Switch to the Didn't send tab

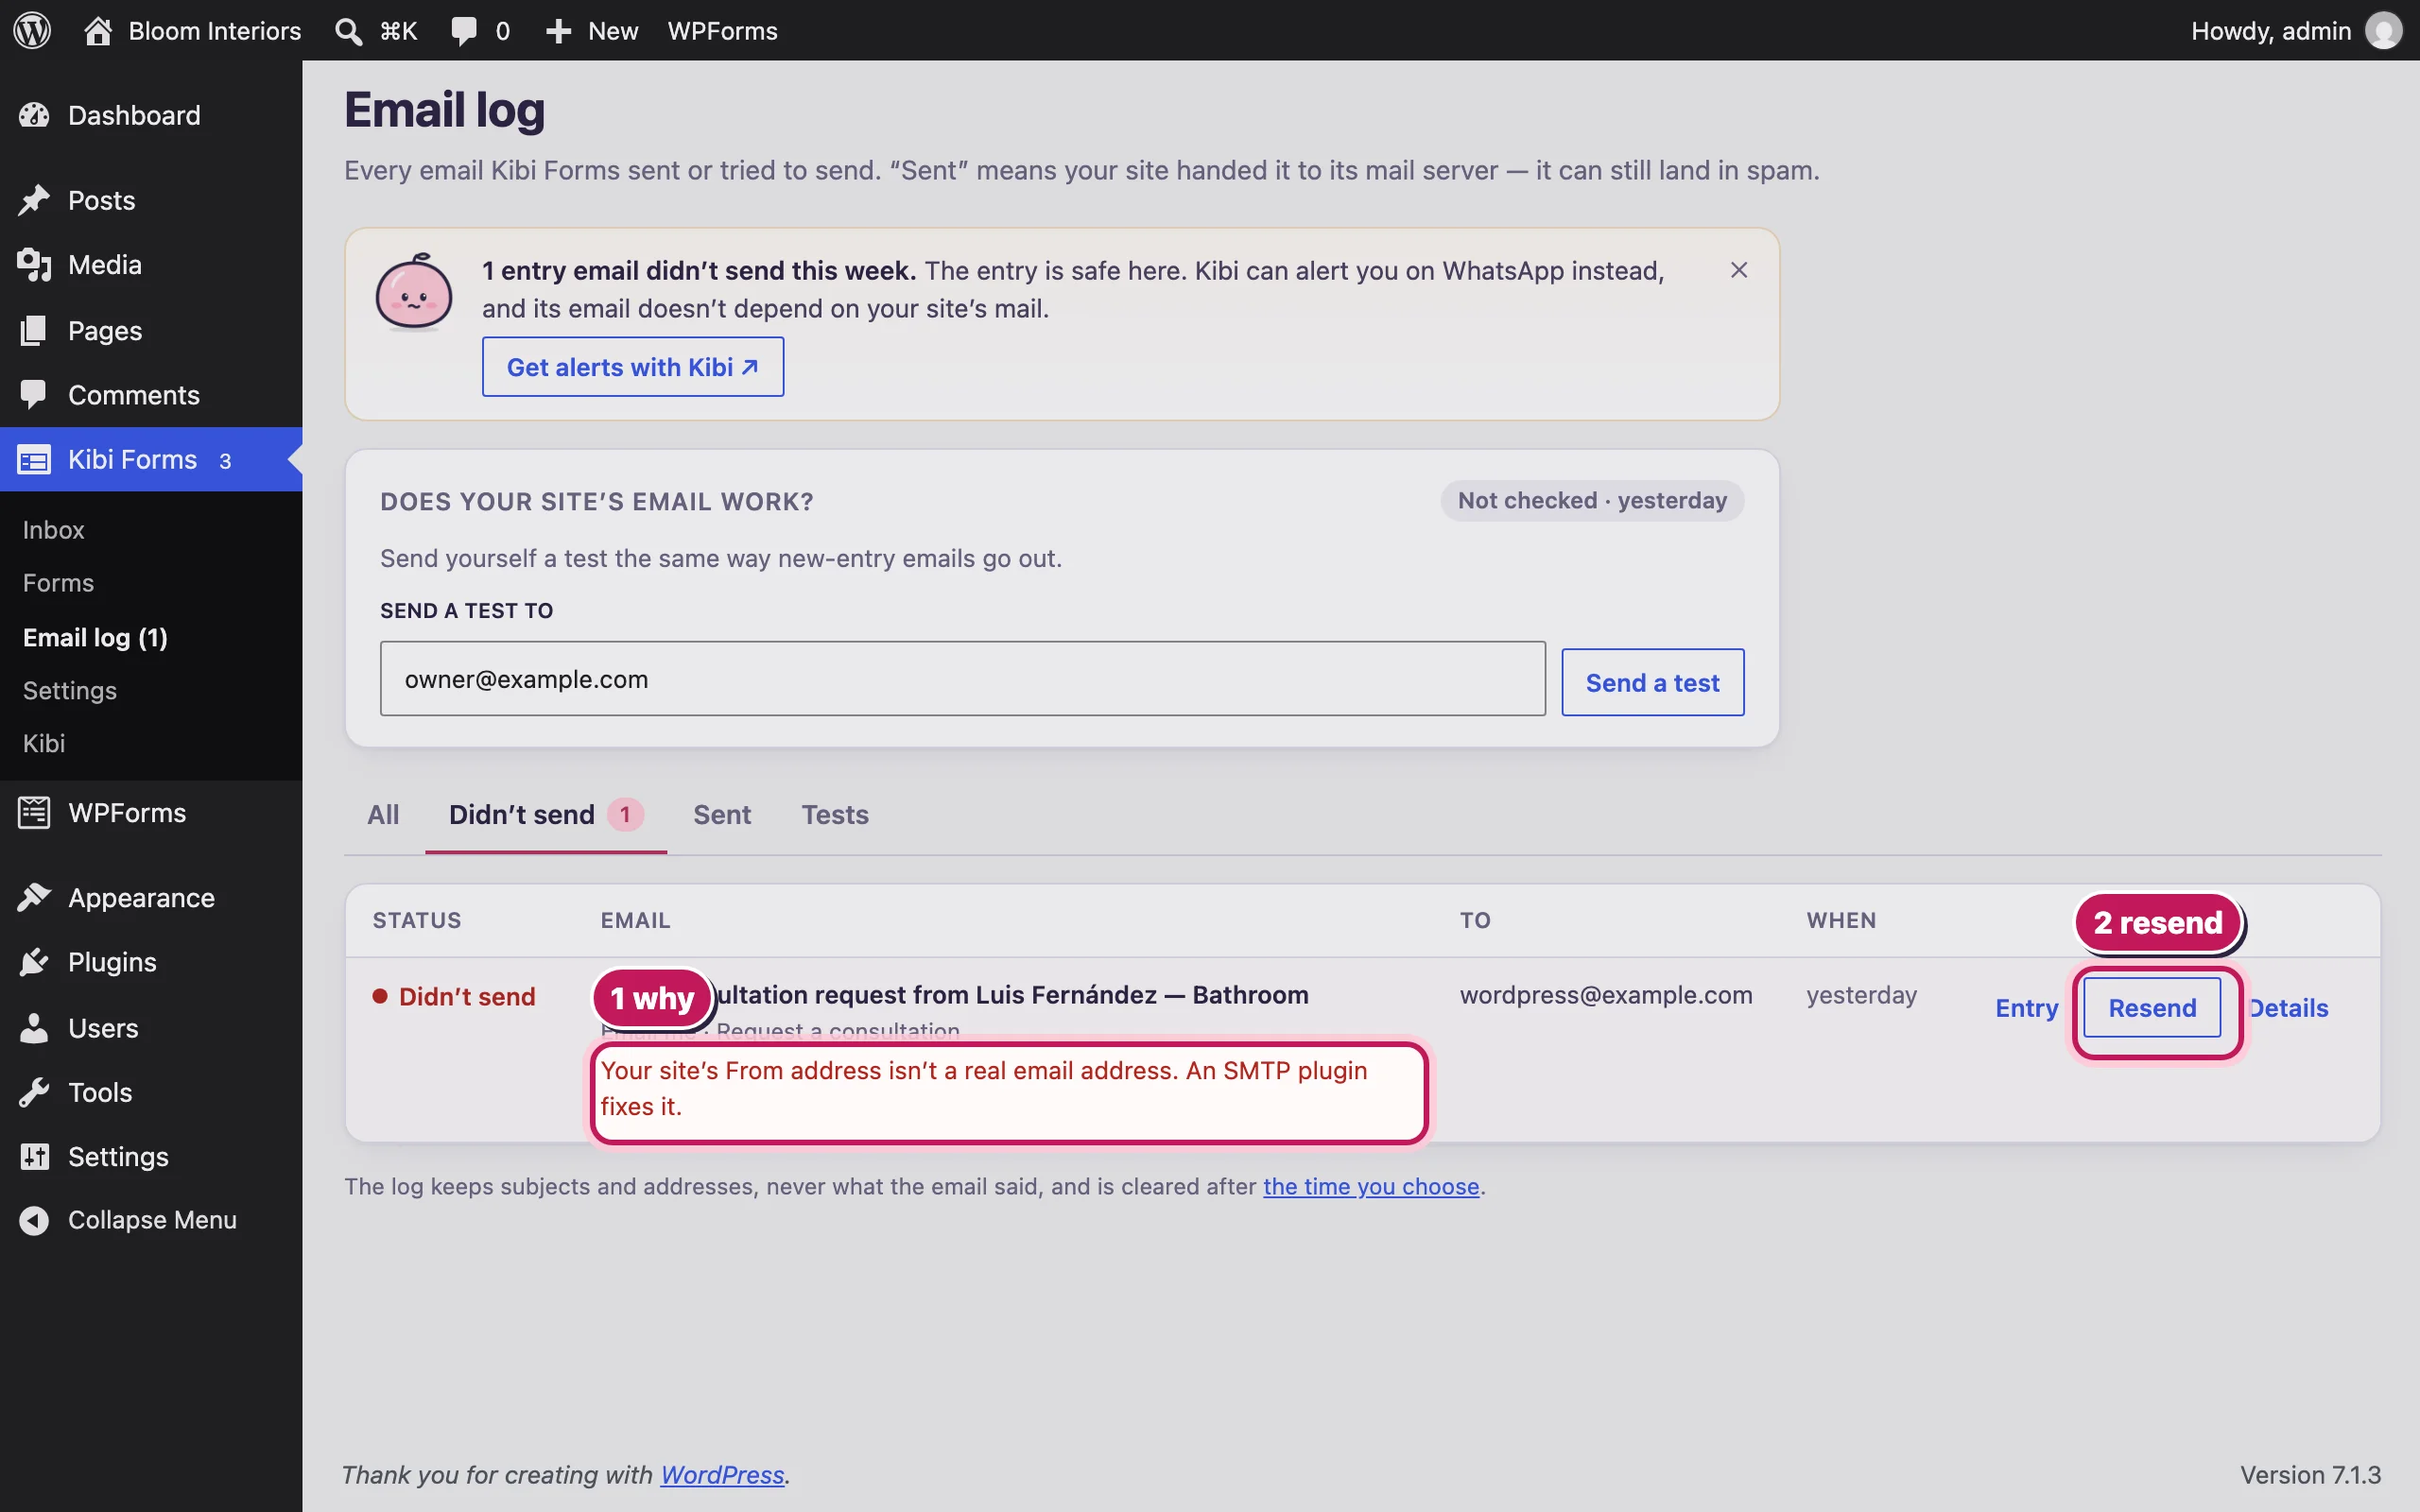[x=546, y=815]
